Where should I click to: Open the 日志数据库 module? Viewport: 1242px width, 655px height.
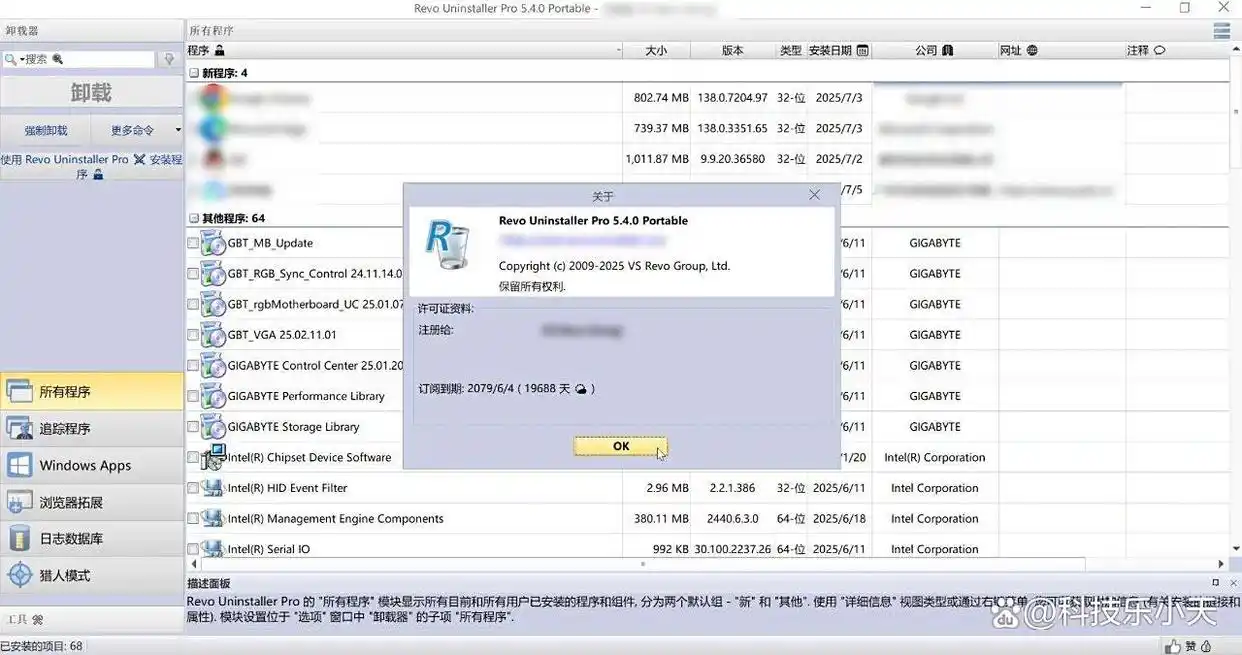[x=92, y=539]
